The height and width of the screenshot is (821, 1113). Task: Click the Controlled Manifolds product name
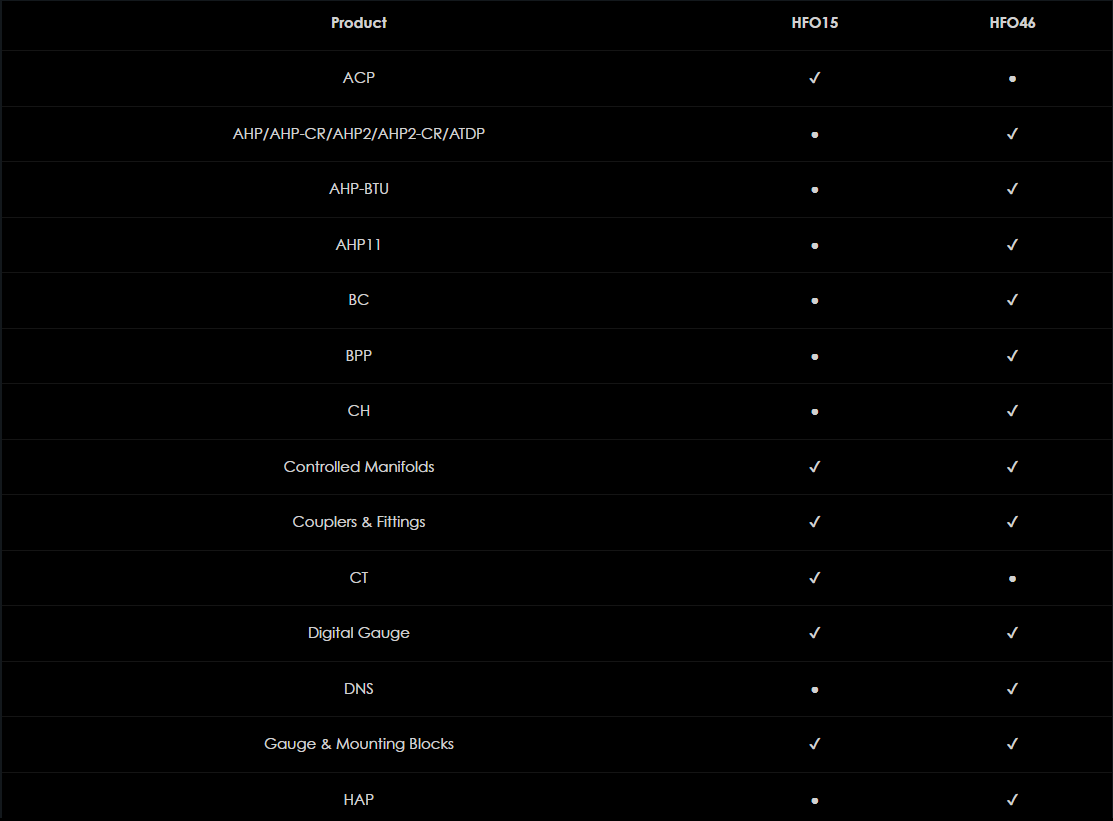click(358, 467)
